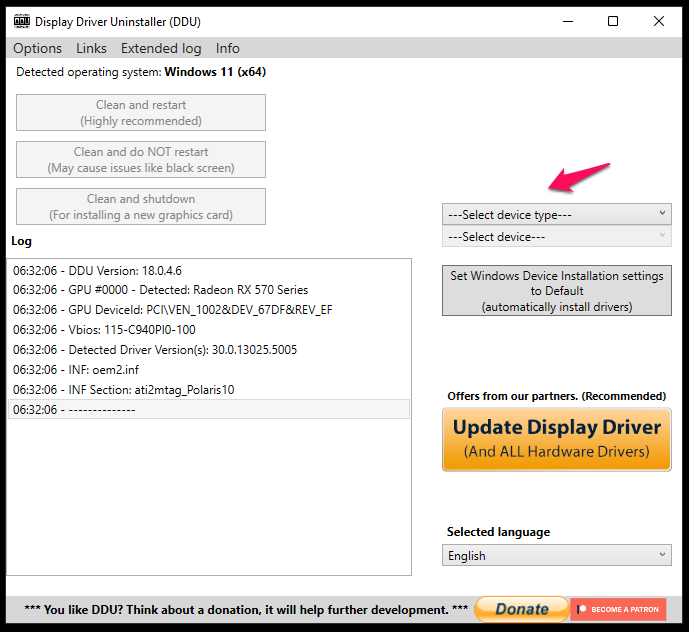Open the Info menu

227,48
